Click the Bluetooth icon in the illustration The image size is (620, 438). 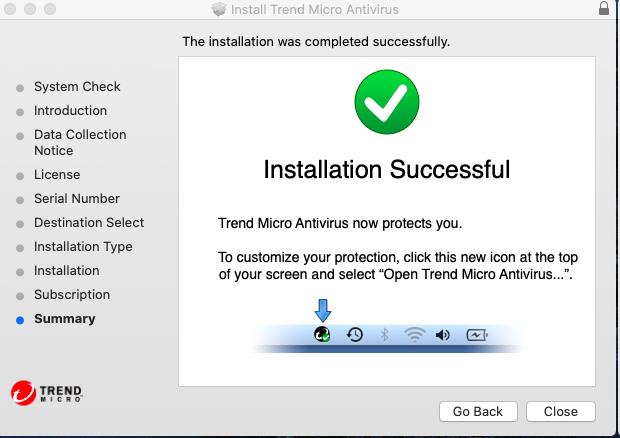[x=384, y=335]
